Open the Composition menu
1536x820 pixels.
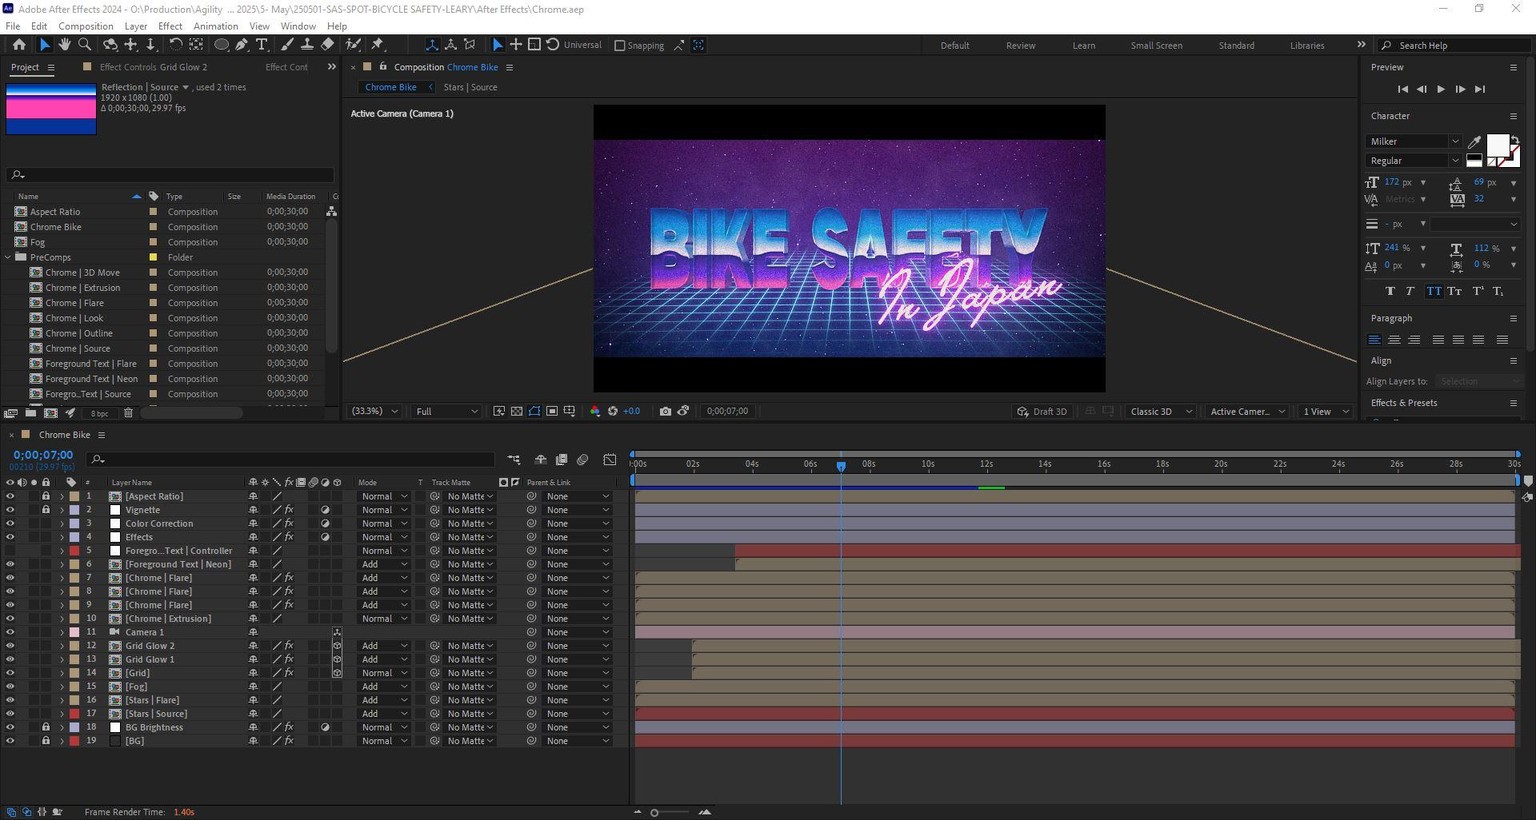point(86,26)
